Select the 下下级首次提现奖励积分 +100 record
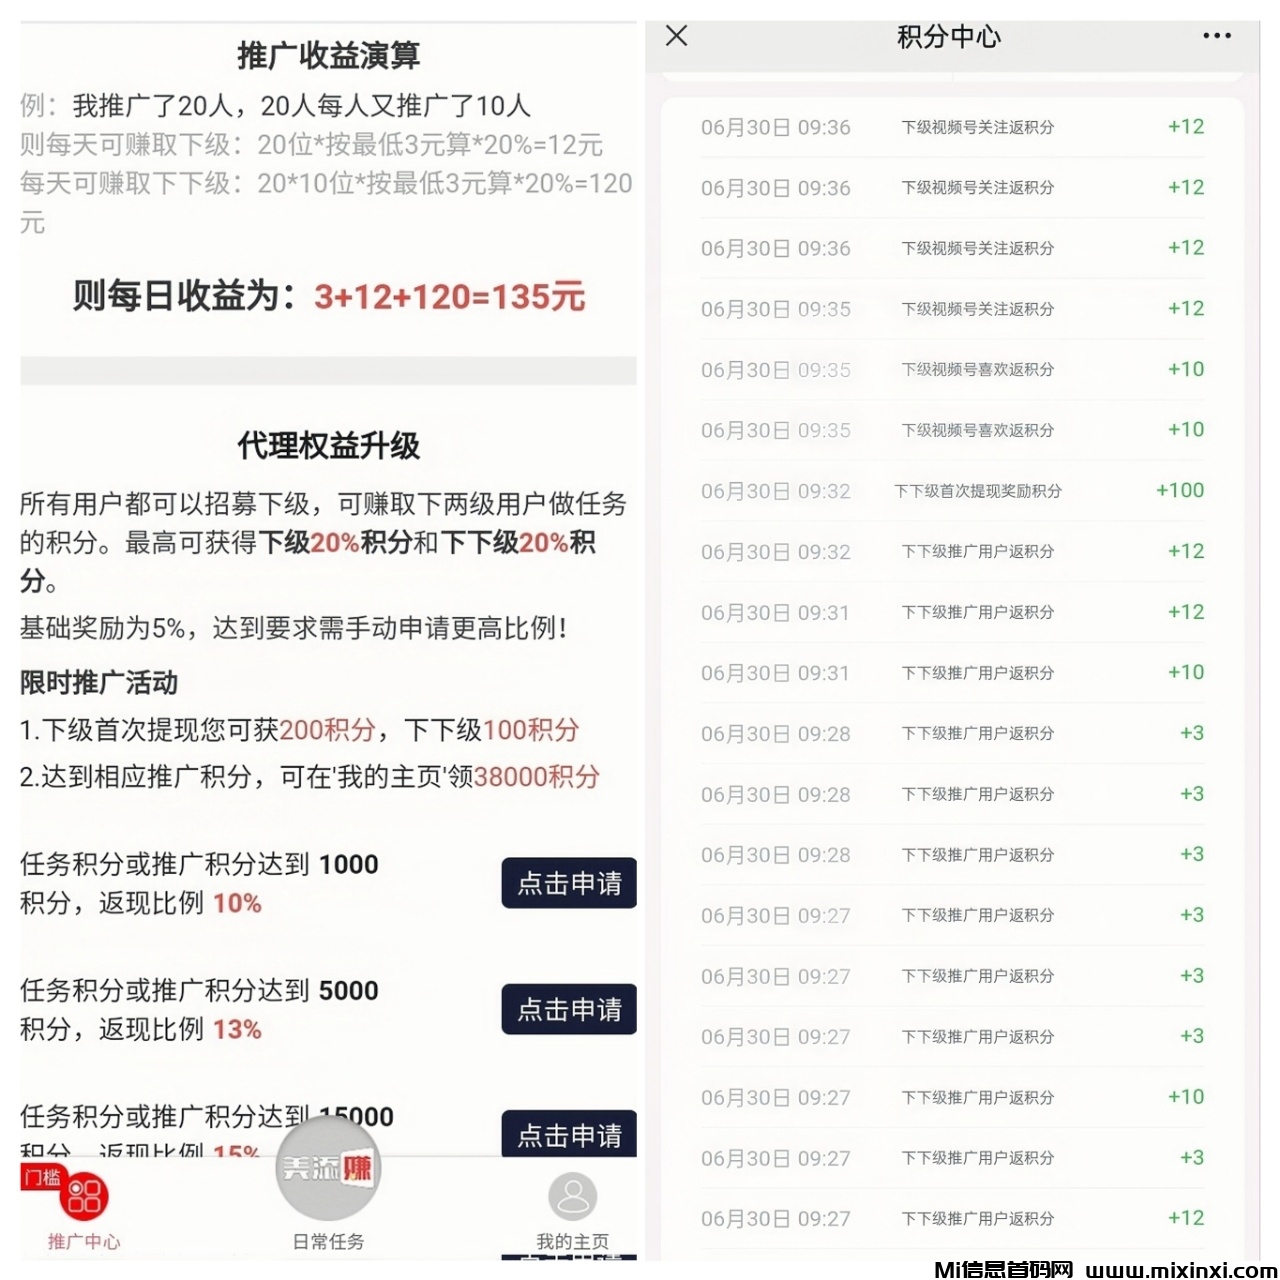1280x1280 pixels. click(952, 491)
